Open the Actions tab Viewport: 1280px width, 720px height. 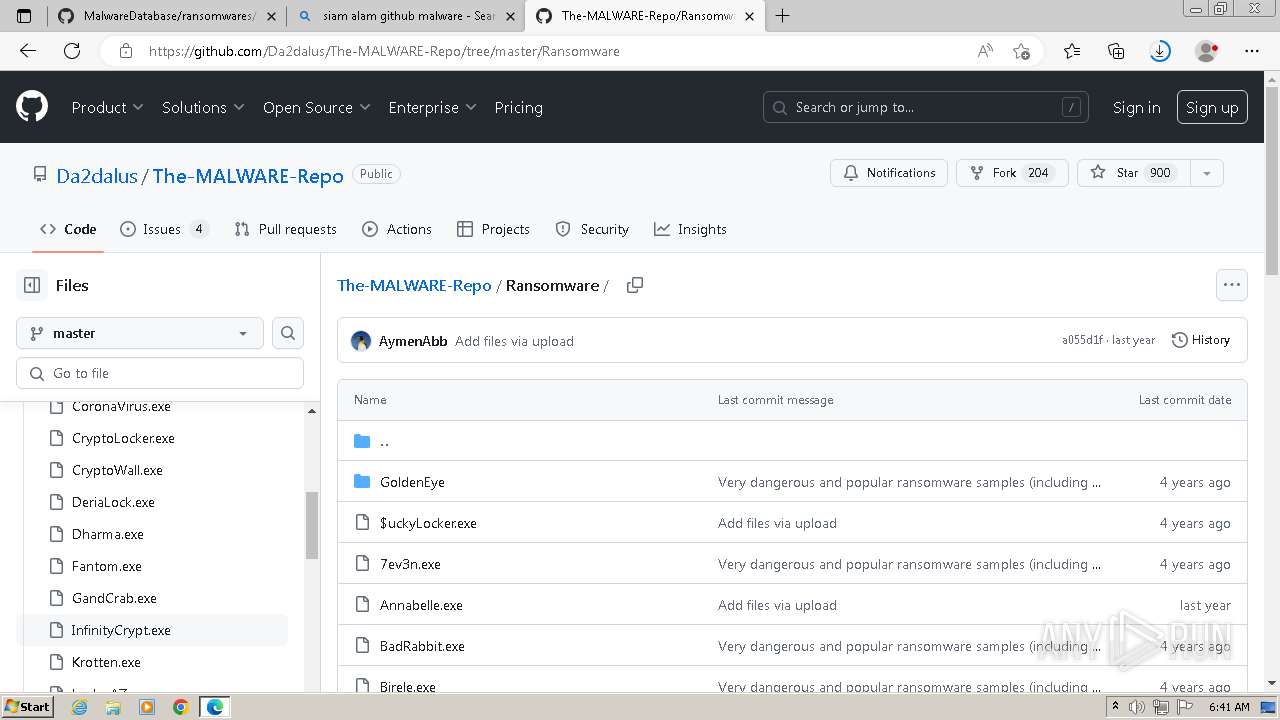[x=397, y=229]
